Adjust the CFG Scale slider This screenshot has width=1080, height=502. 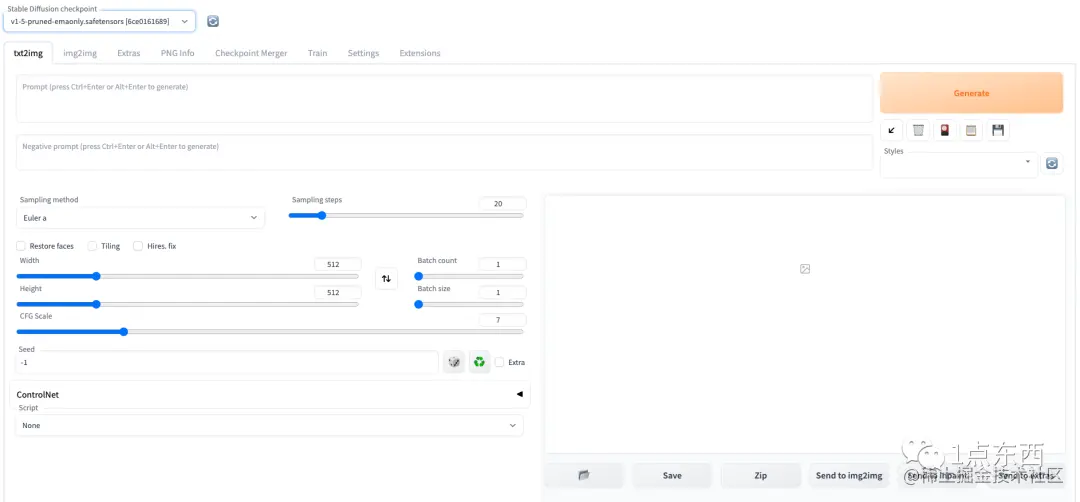pyautogui.click(x=269, y=332)
